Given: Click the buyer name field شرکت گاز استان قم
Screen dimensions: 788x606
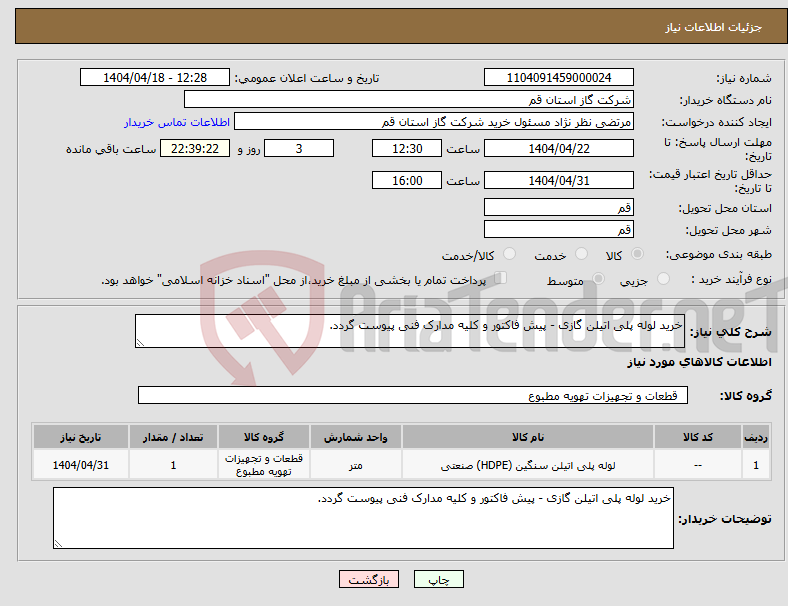Looking at the screenshot, I should point(409,99).
